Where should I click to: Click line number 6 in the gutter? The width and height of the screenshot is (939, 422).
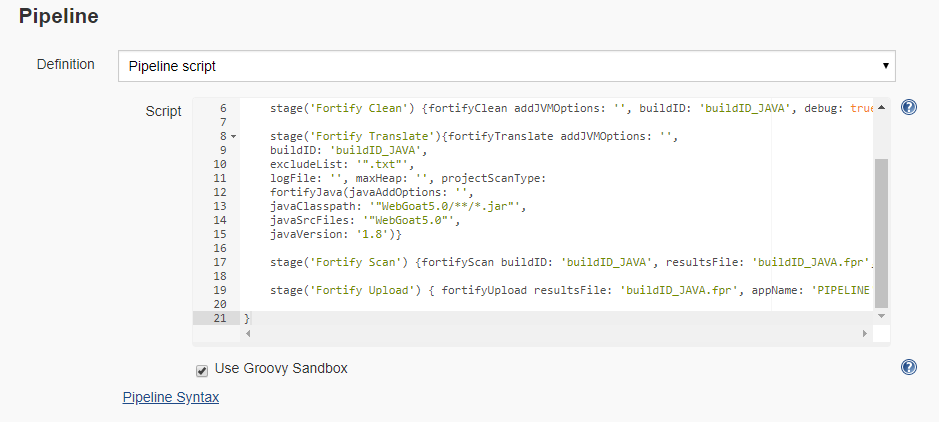pos(223,108)
